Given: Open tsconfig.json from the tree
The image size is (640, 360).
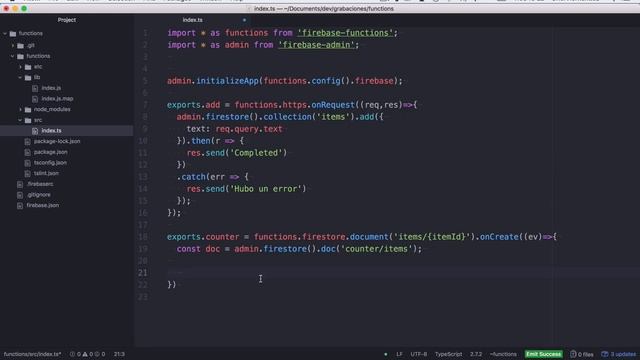Looking at the screenshot, I should (x=50, y=162).
